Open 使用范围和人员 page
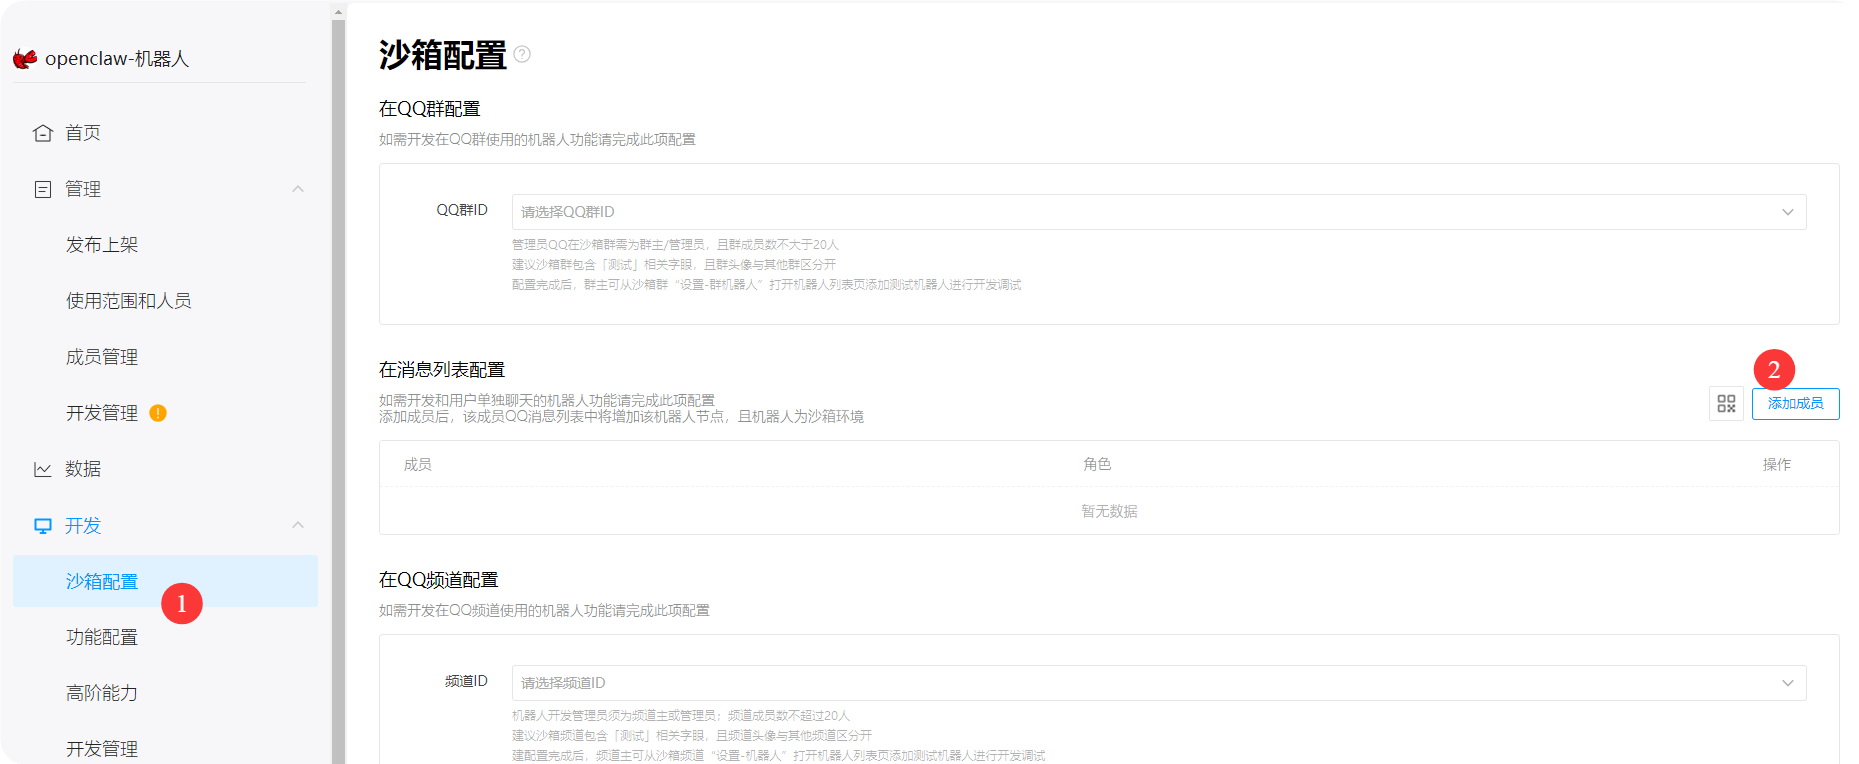 point(129,301)
